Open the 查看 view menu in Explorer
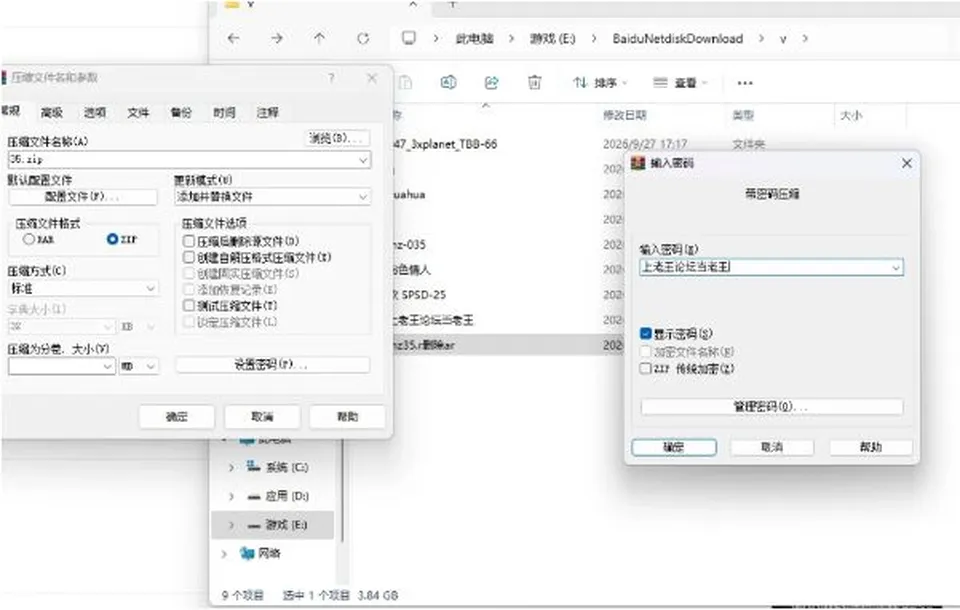 (680, 83)
